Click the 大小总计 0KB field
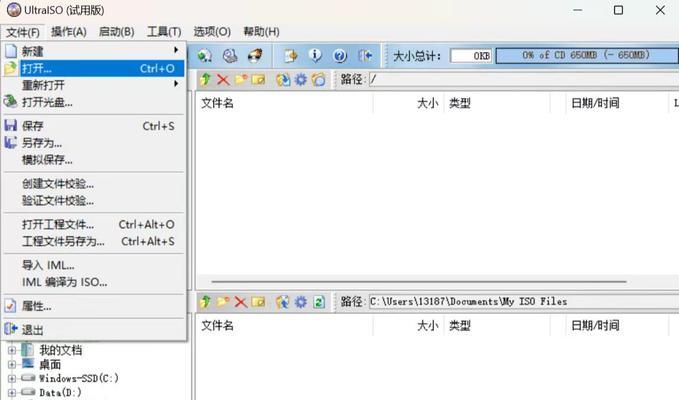The image size is (679, 400). coord(471,56)
